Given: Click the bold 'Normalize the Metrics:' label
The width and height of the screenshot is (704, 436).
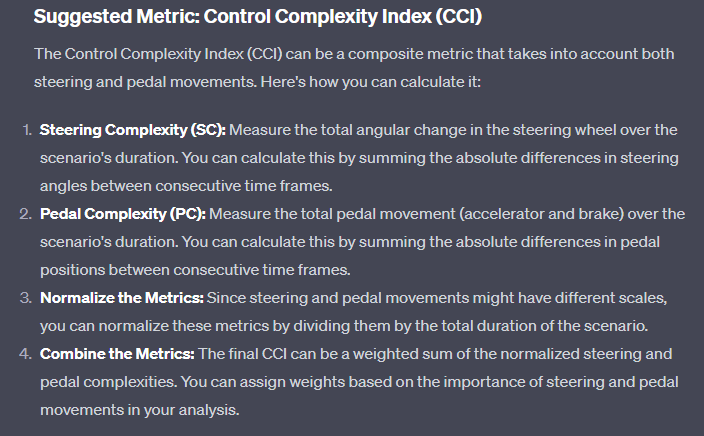Looking at the screenshot, I should 122,298.
